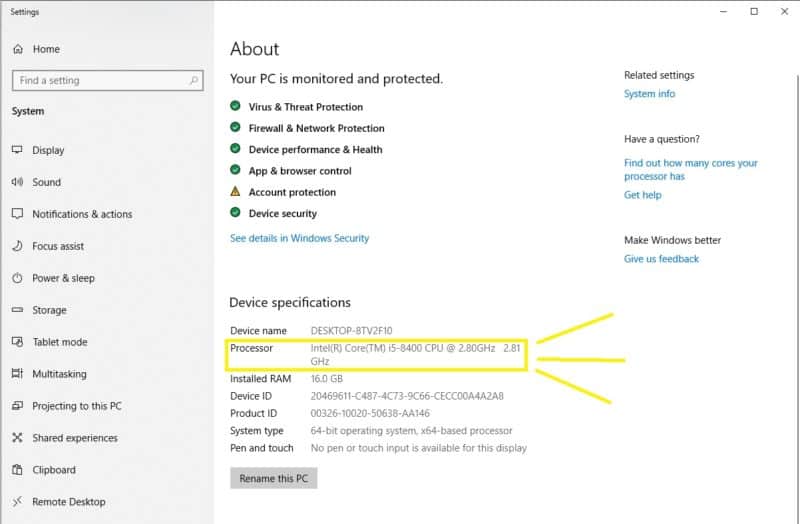Screen dimensions: 800x524
Task: Click the Multitasking icon
Action: point(17,374)
